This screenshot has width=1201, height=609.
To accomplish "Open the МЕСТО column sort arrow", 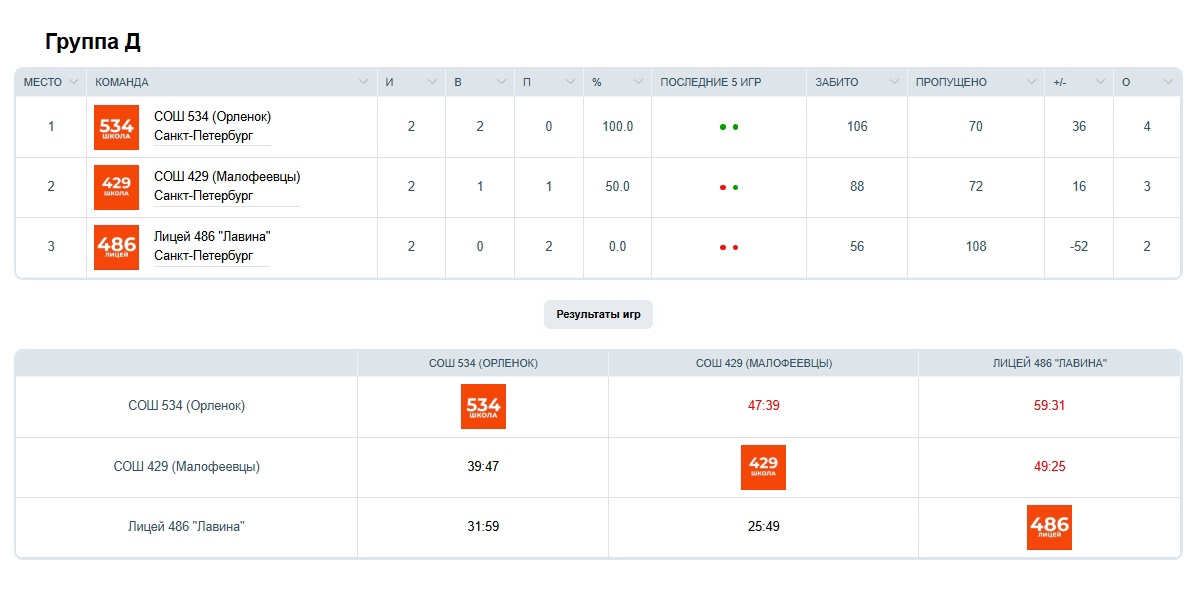I will click(73, 82).
